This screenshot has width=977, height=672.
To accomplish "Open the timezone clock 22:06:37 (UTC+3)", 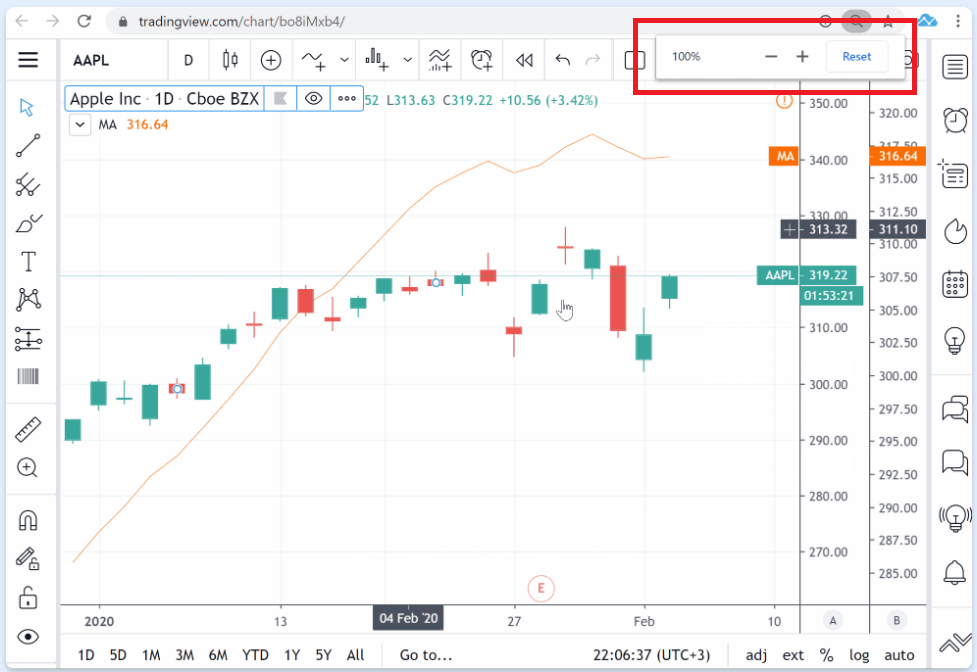I will click(651, 655).
